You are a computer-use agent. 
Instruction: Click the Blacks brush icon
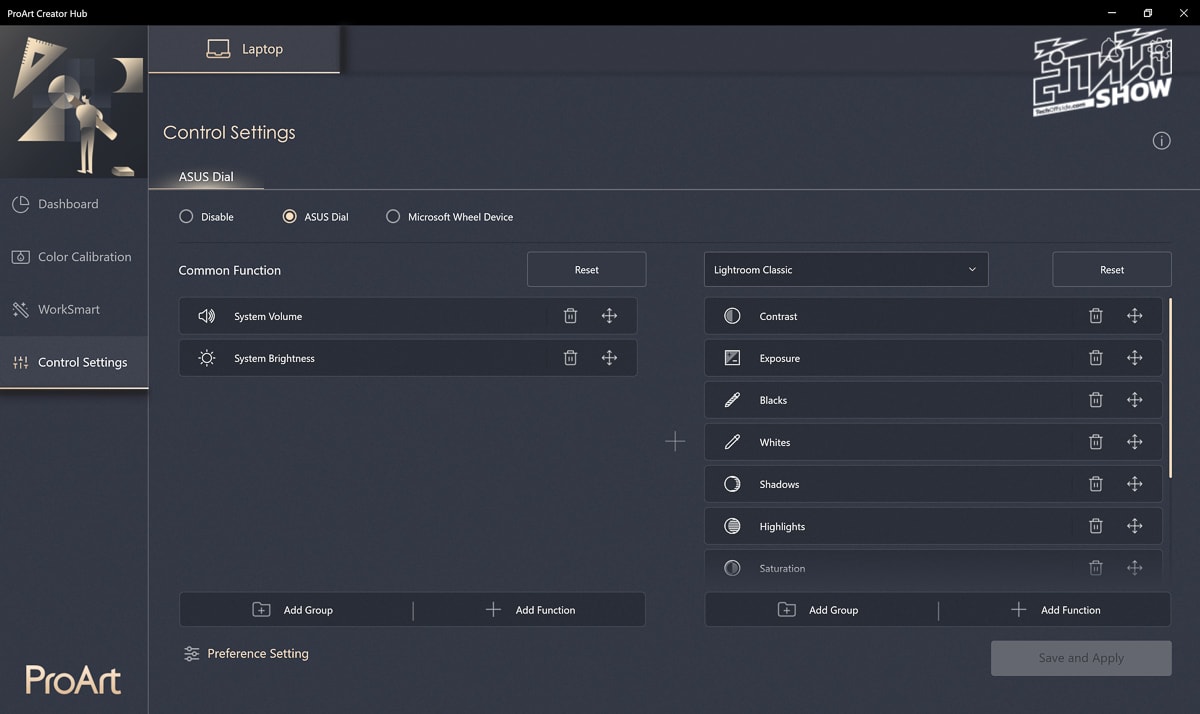click(x=732, y=400)
